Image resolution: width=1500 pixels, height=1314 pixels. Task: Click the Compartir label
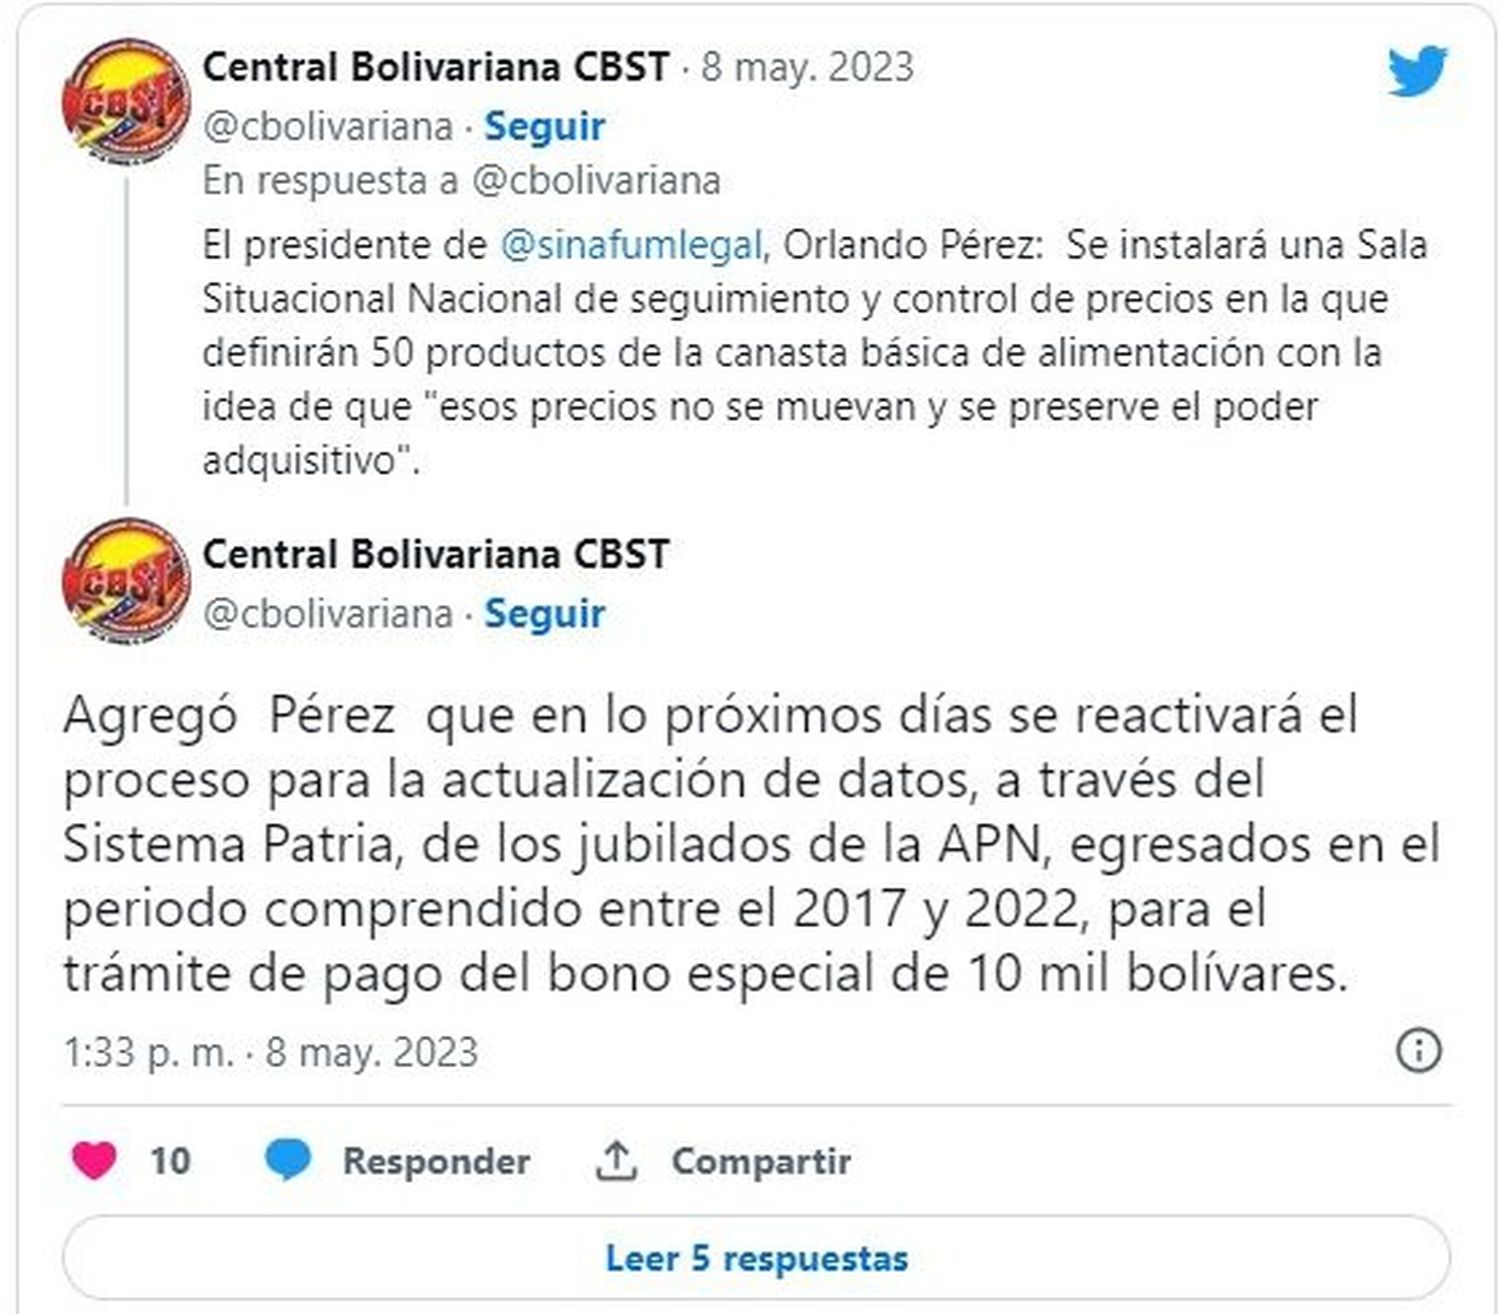[761, 1161]
